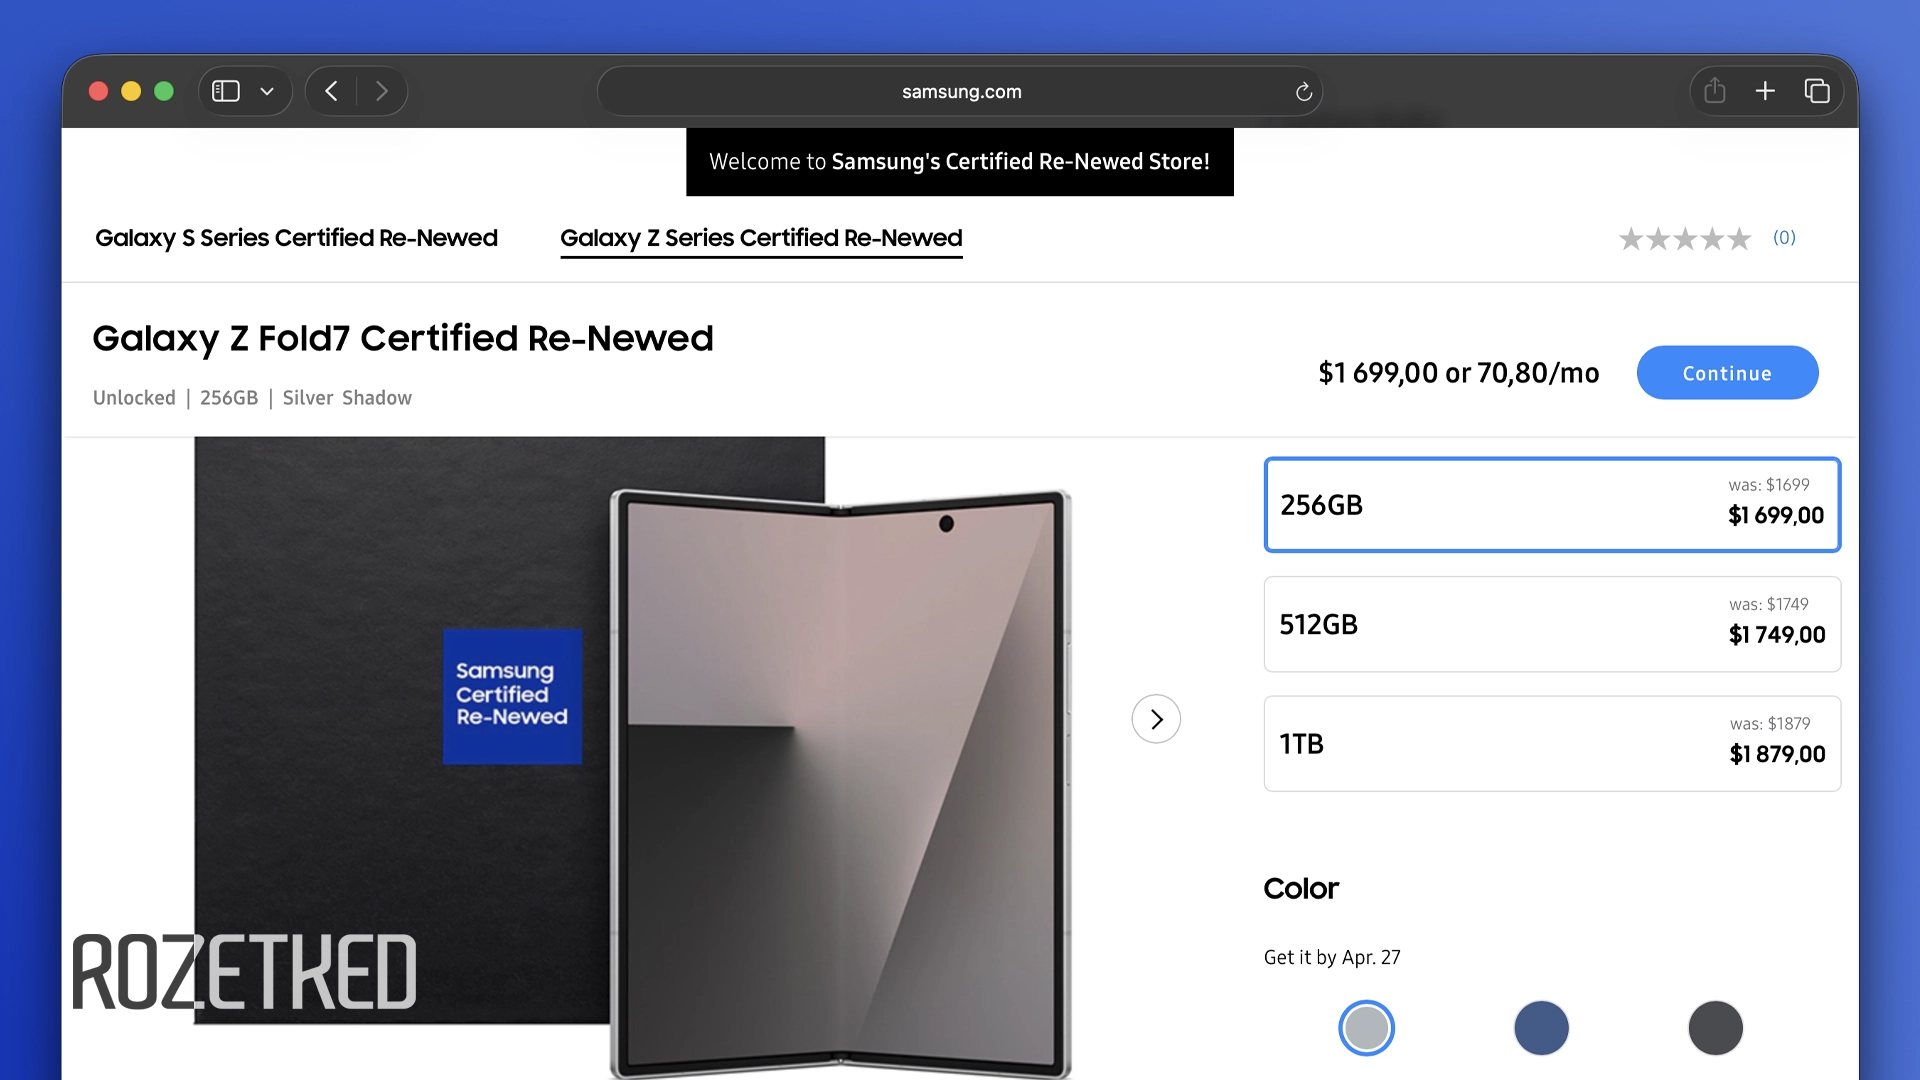1920x1080 pixels.
Task: Open a new browser tab
Action: coord(1766,90)
